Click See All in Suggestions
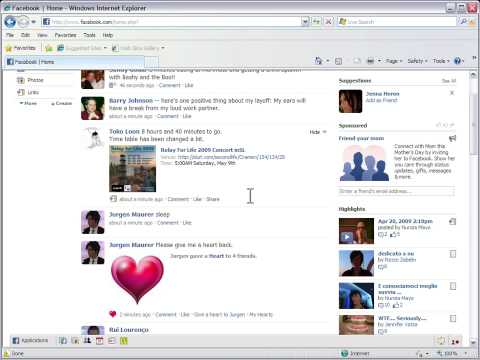This screenshot has height=360, width=480. (x=449, y=81)
